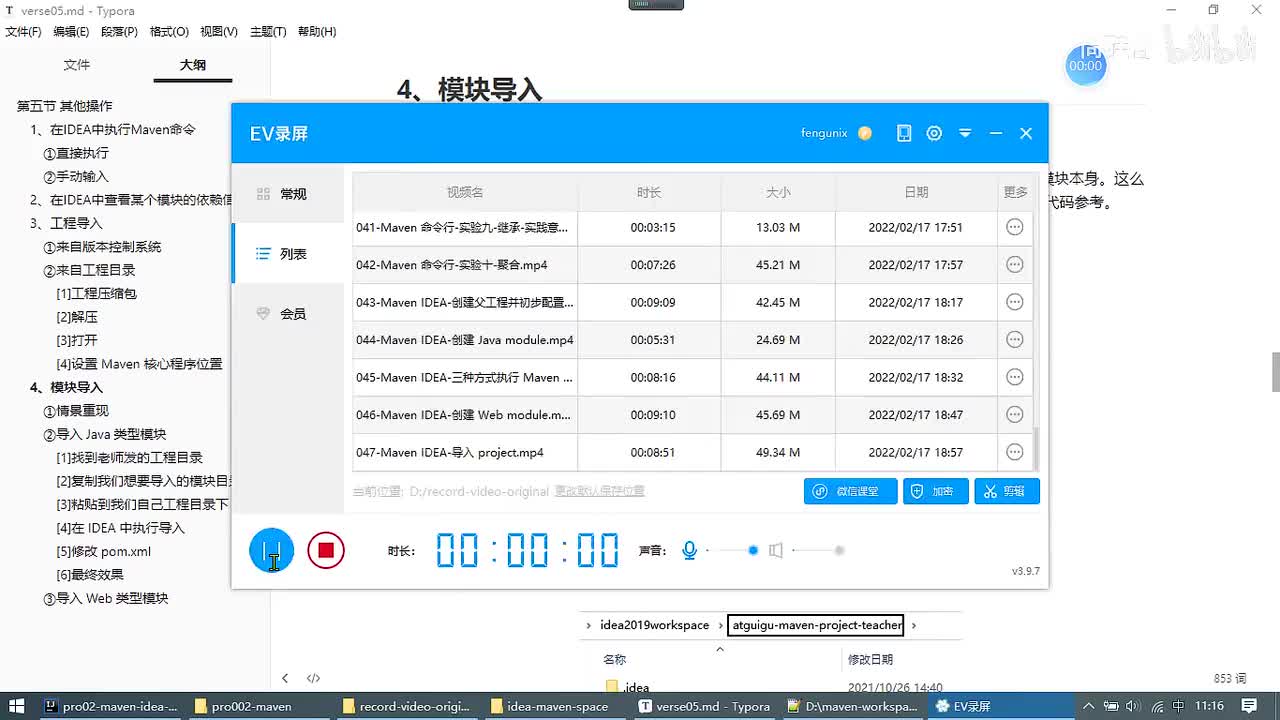The image size is (1280, 720).
Task: Switch to Typora sidebar 文件 tab
Action: pos(77,65)
